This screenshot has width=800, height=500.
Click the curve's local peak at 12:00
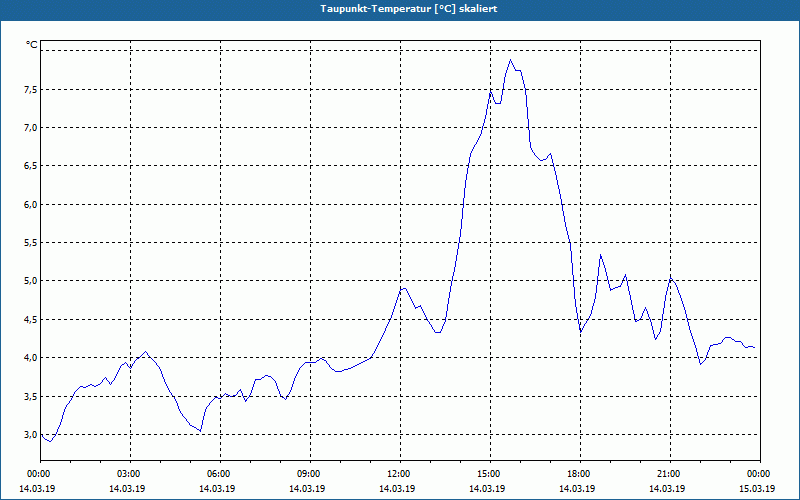point(404,288)
